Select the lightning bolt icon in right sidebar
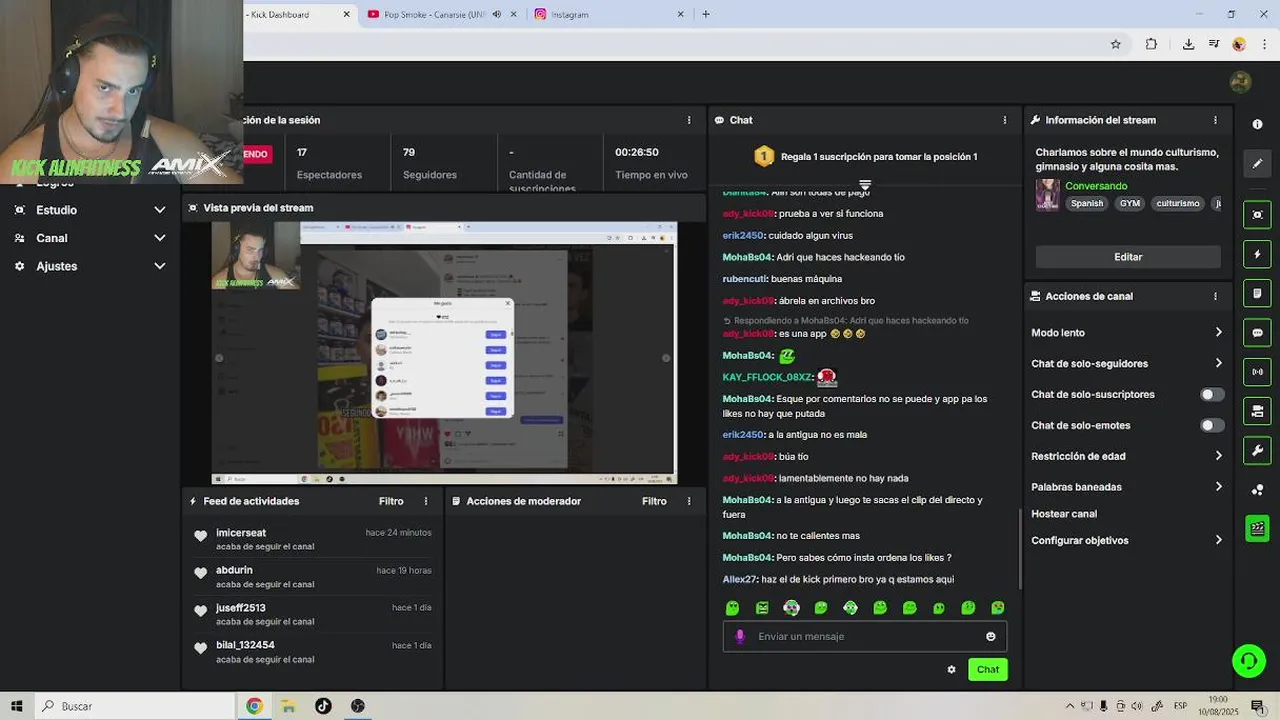Image resolution: width=1280 pixels, height=720 pixels. point(1257,254)
